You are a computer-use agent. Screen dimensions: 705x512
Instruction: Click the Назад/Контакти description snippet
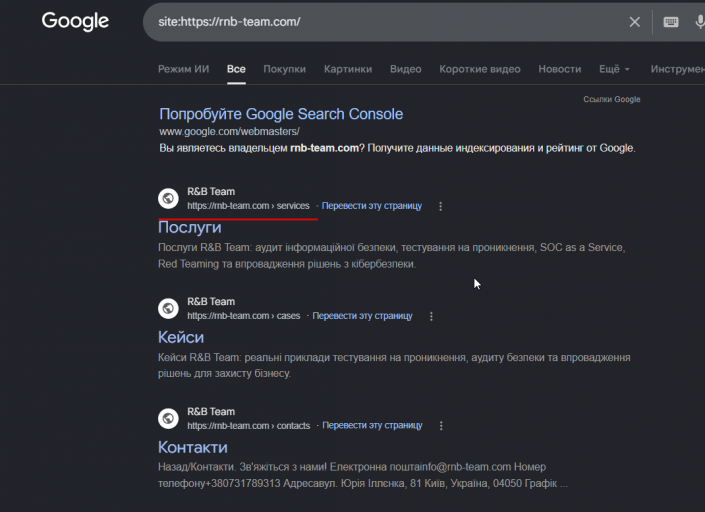point(362,475)
